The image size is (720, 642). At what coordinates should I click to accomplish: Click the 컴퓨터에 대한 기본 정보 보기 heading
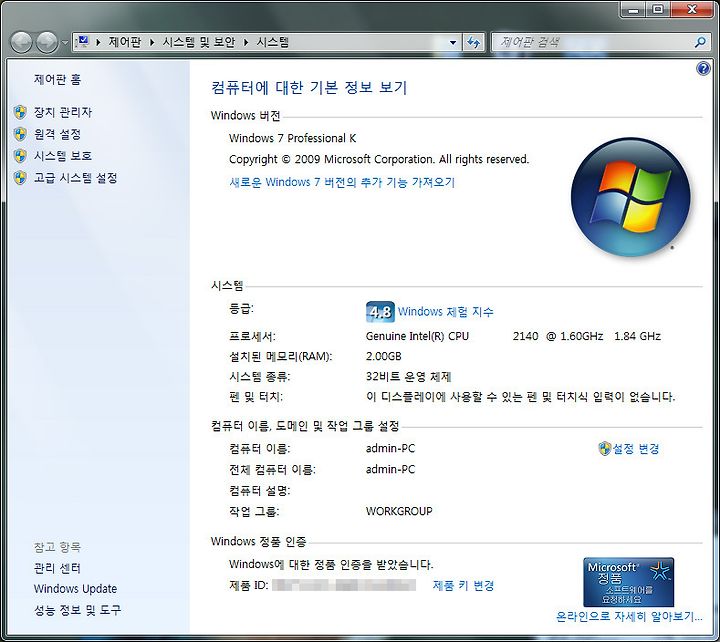(x=309, y=87)
